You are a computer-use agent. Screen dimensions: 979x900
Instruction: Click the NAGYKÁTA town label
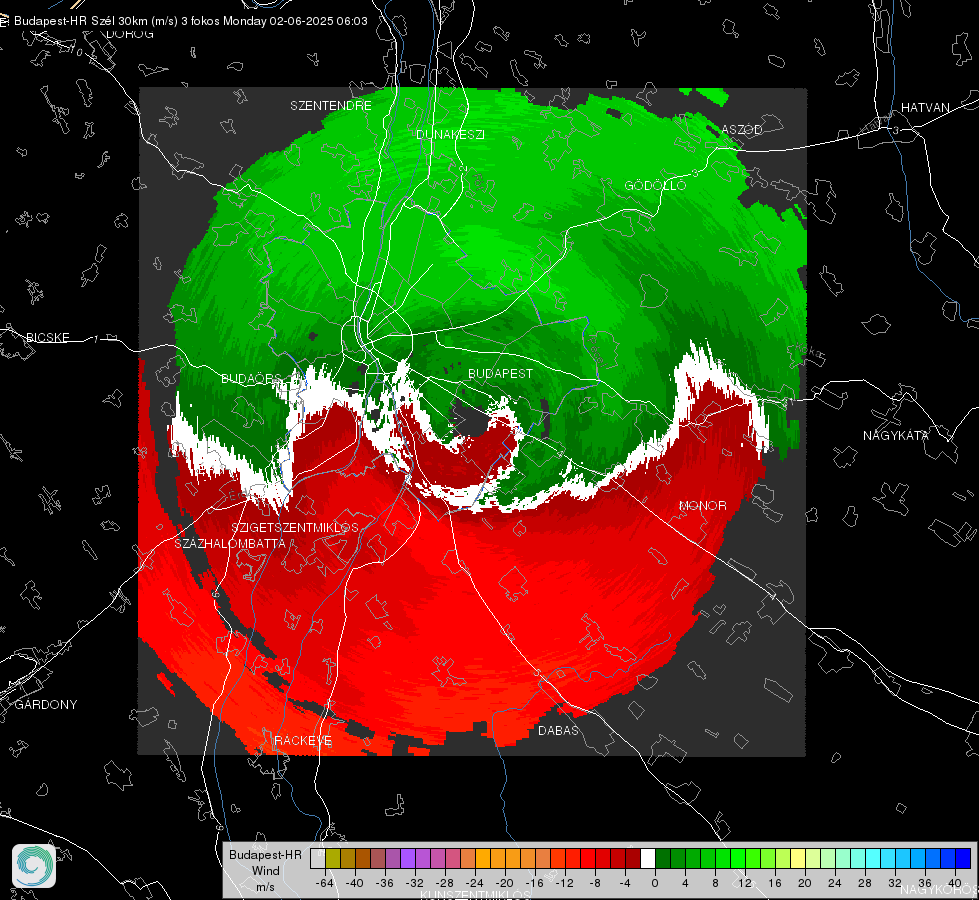[895, 435]
